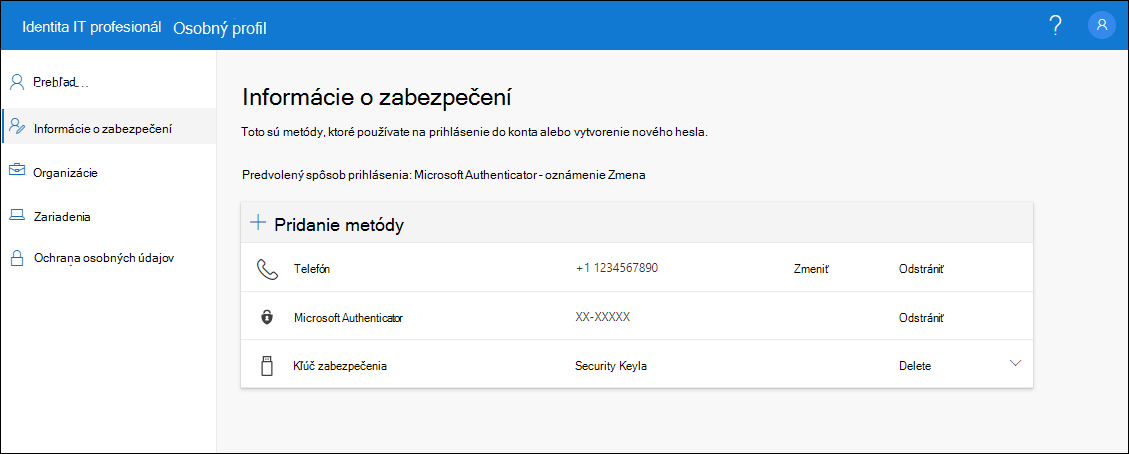The height and width of the screenshot is (454, 1129).
Task: Click the Kľúč zabezpečenia row label
Action: [x=341, y=366]
